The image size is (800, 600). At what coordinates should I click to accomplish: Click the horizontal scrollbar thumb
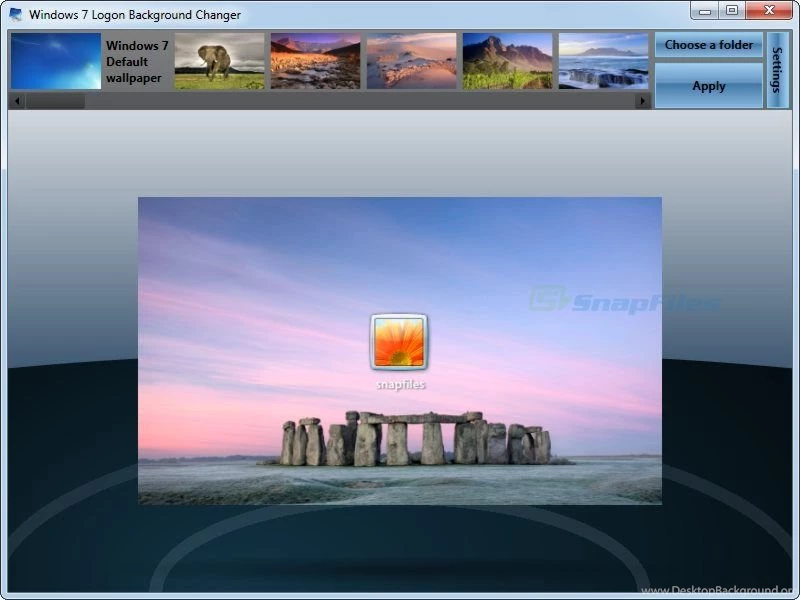(x=55, y=101)
